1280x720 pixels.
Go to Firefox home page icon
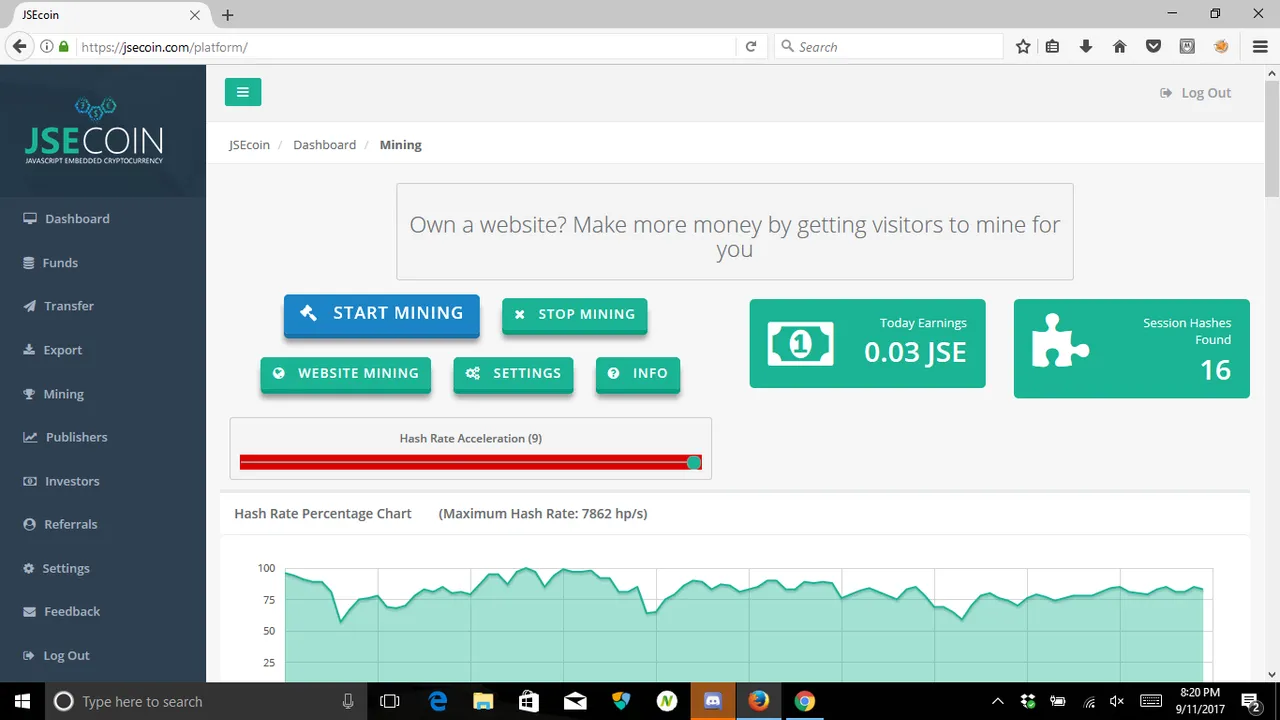click(x=1120, y=47)
